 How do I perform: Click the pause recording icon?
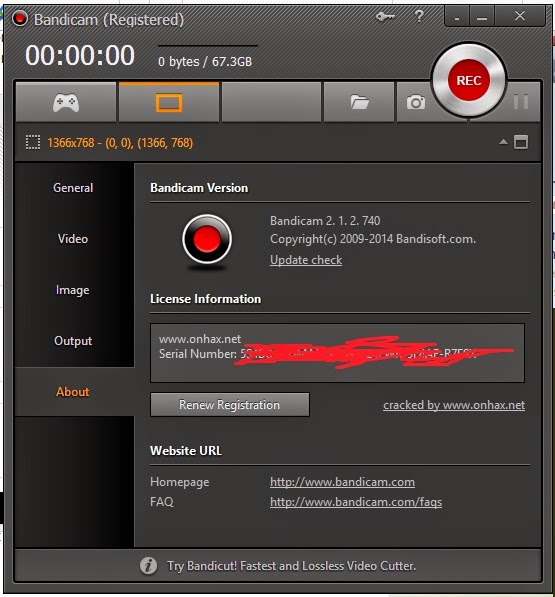[x=521, y=102]
